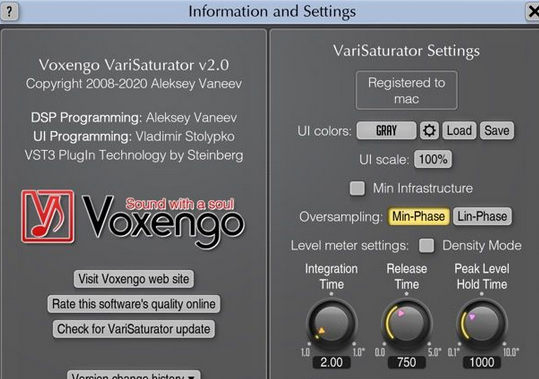
Task: Click the Release Time value 750 field
Action: tap(407, 362)
